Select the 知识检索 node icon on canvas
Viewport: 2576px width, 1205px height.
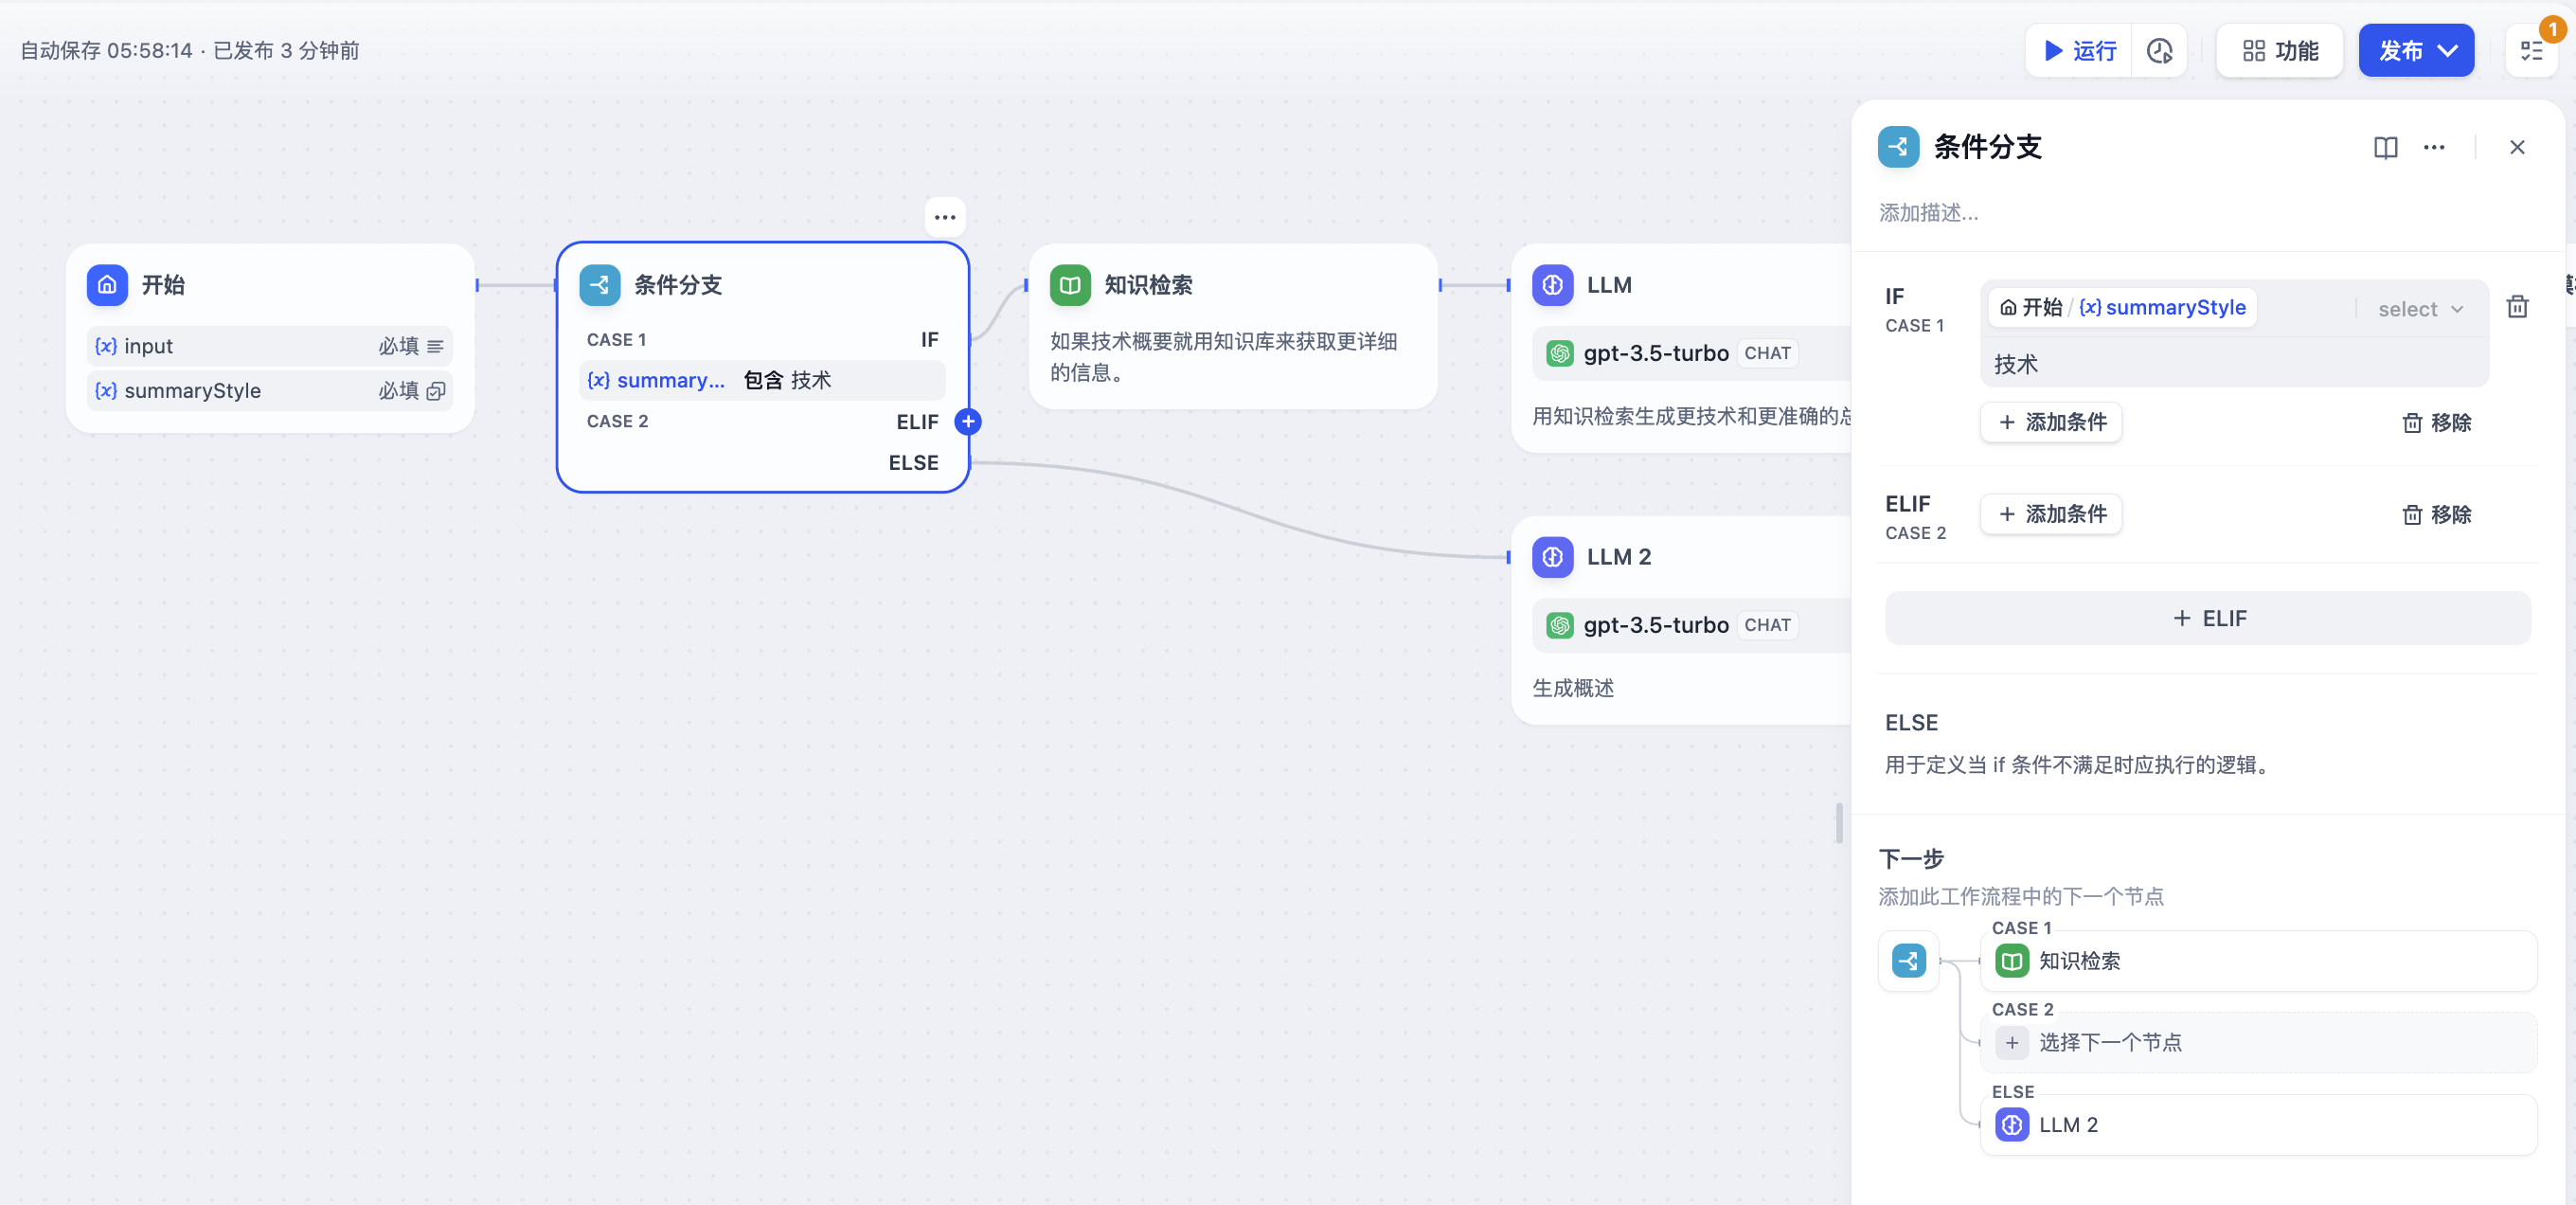click(x=1069, y=285)
